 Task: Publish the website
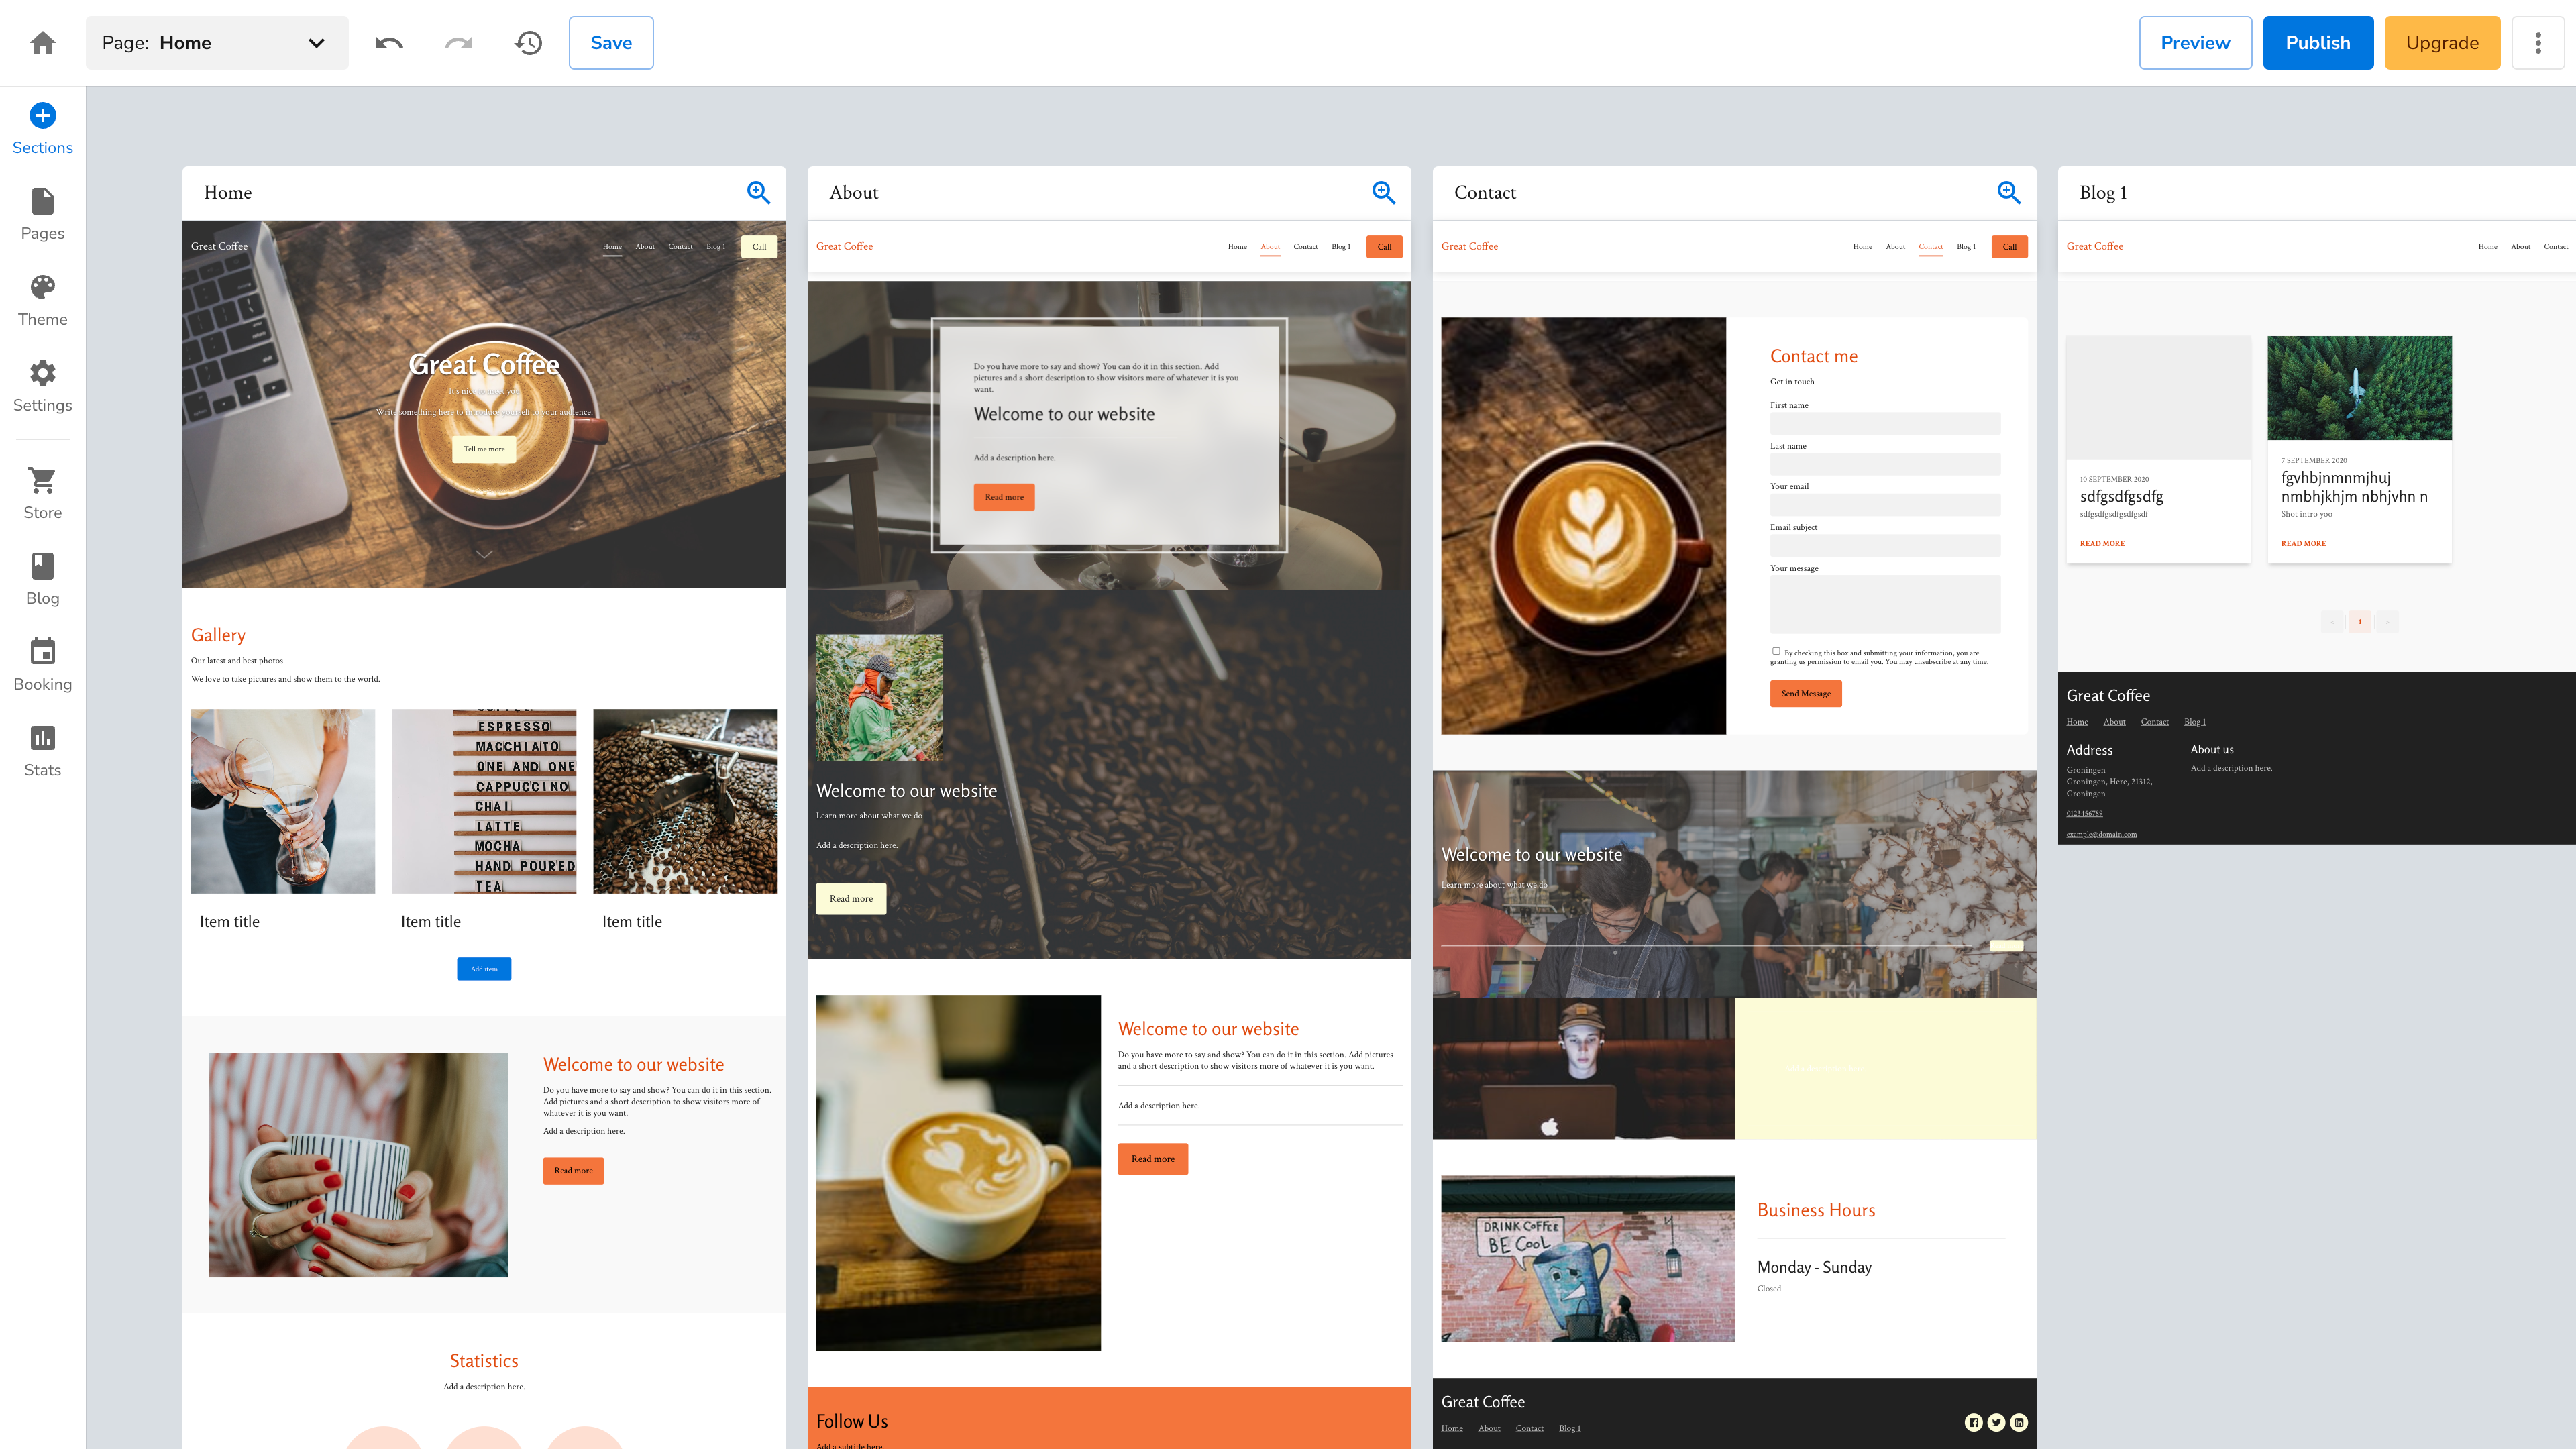[x=2318, y=42]
